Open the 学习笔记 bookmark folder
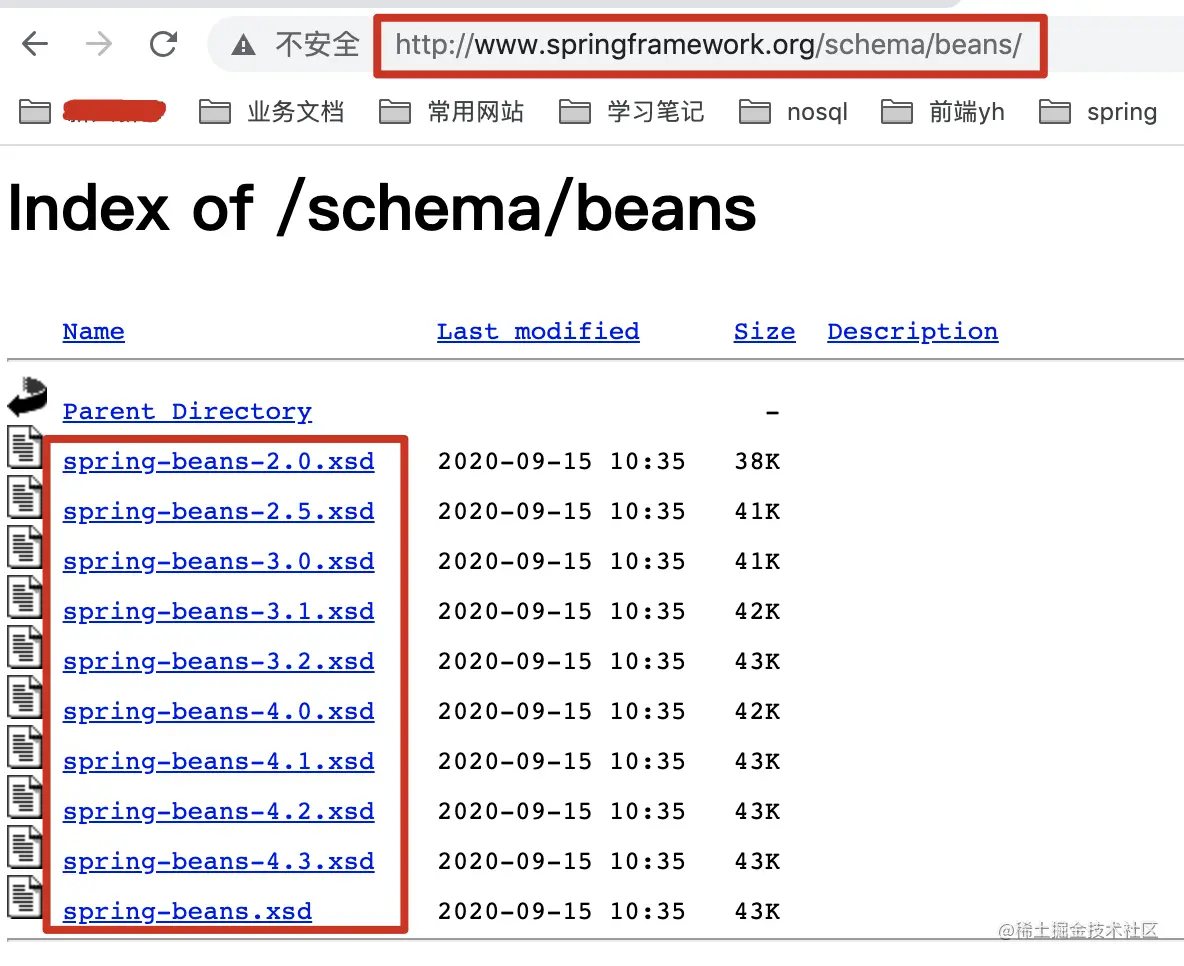1184x966 pixels. (632, 112)
